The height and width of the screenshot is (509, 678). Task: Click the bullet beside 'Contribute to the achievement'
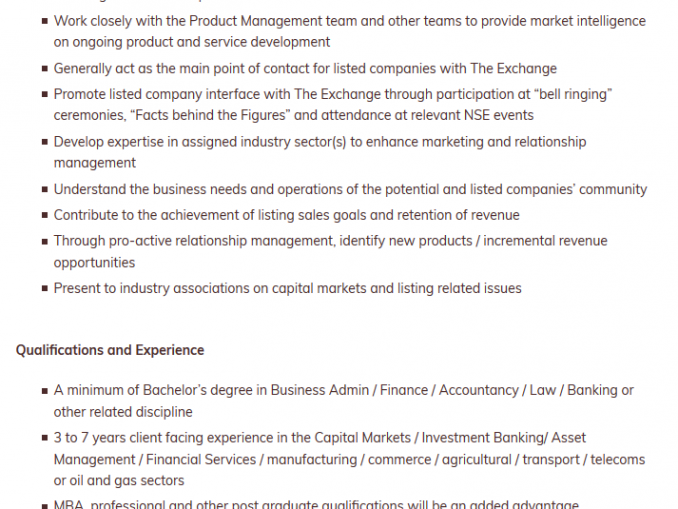point(45,215)
